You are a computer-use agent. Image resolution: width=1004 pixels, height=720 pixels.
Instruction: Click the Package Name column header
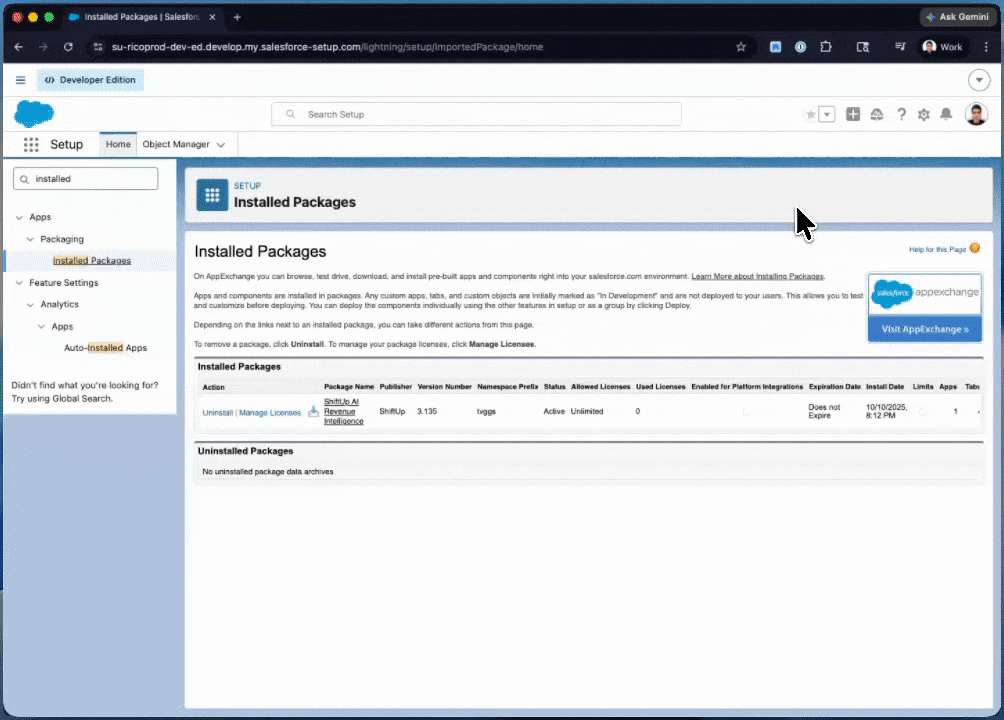pos(348,386)
